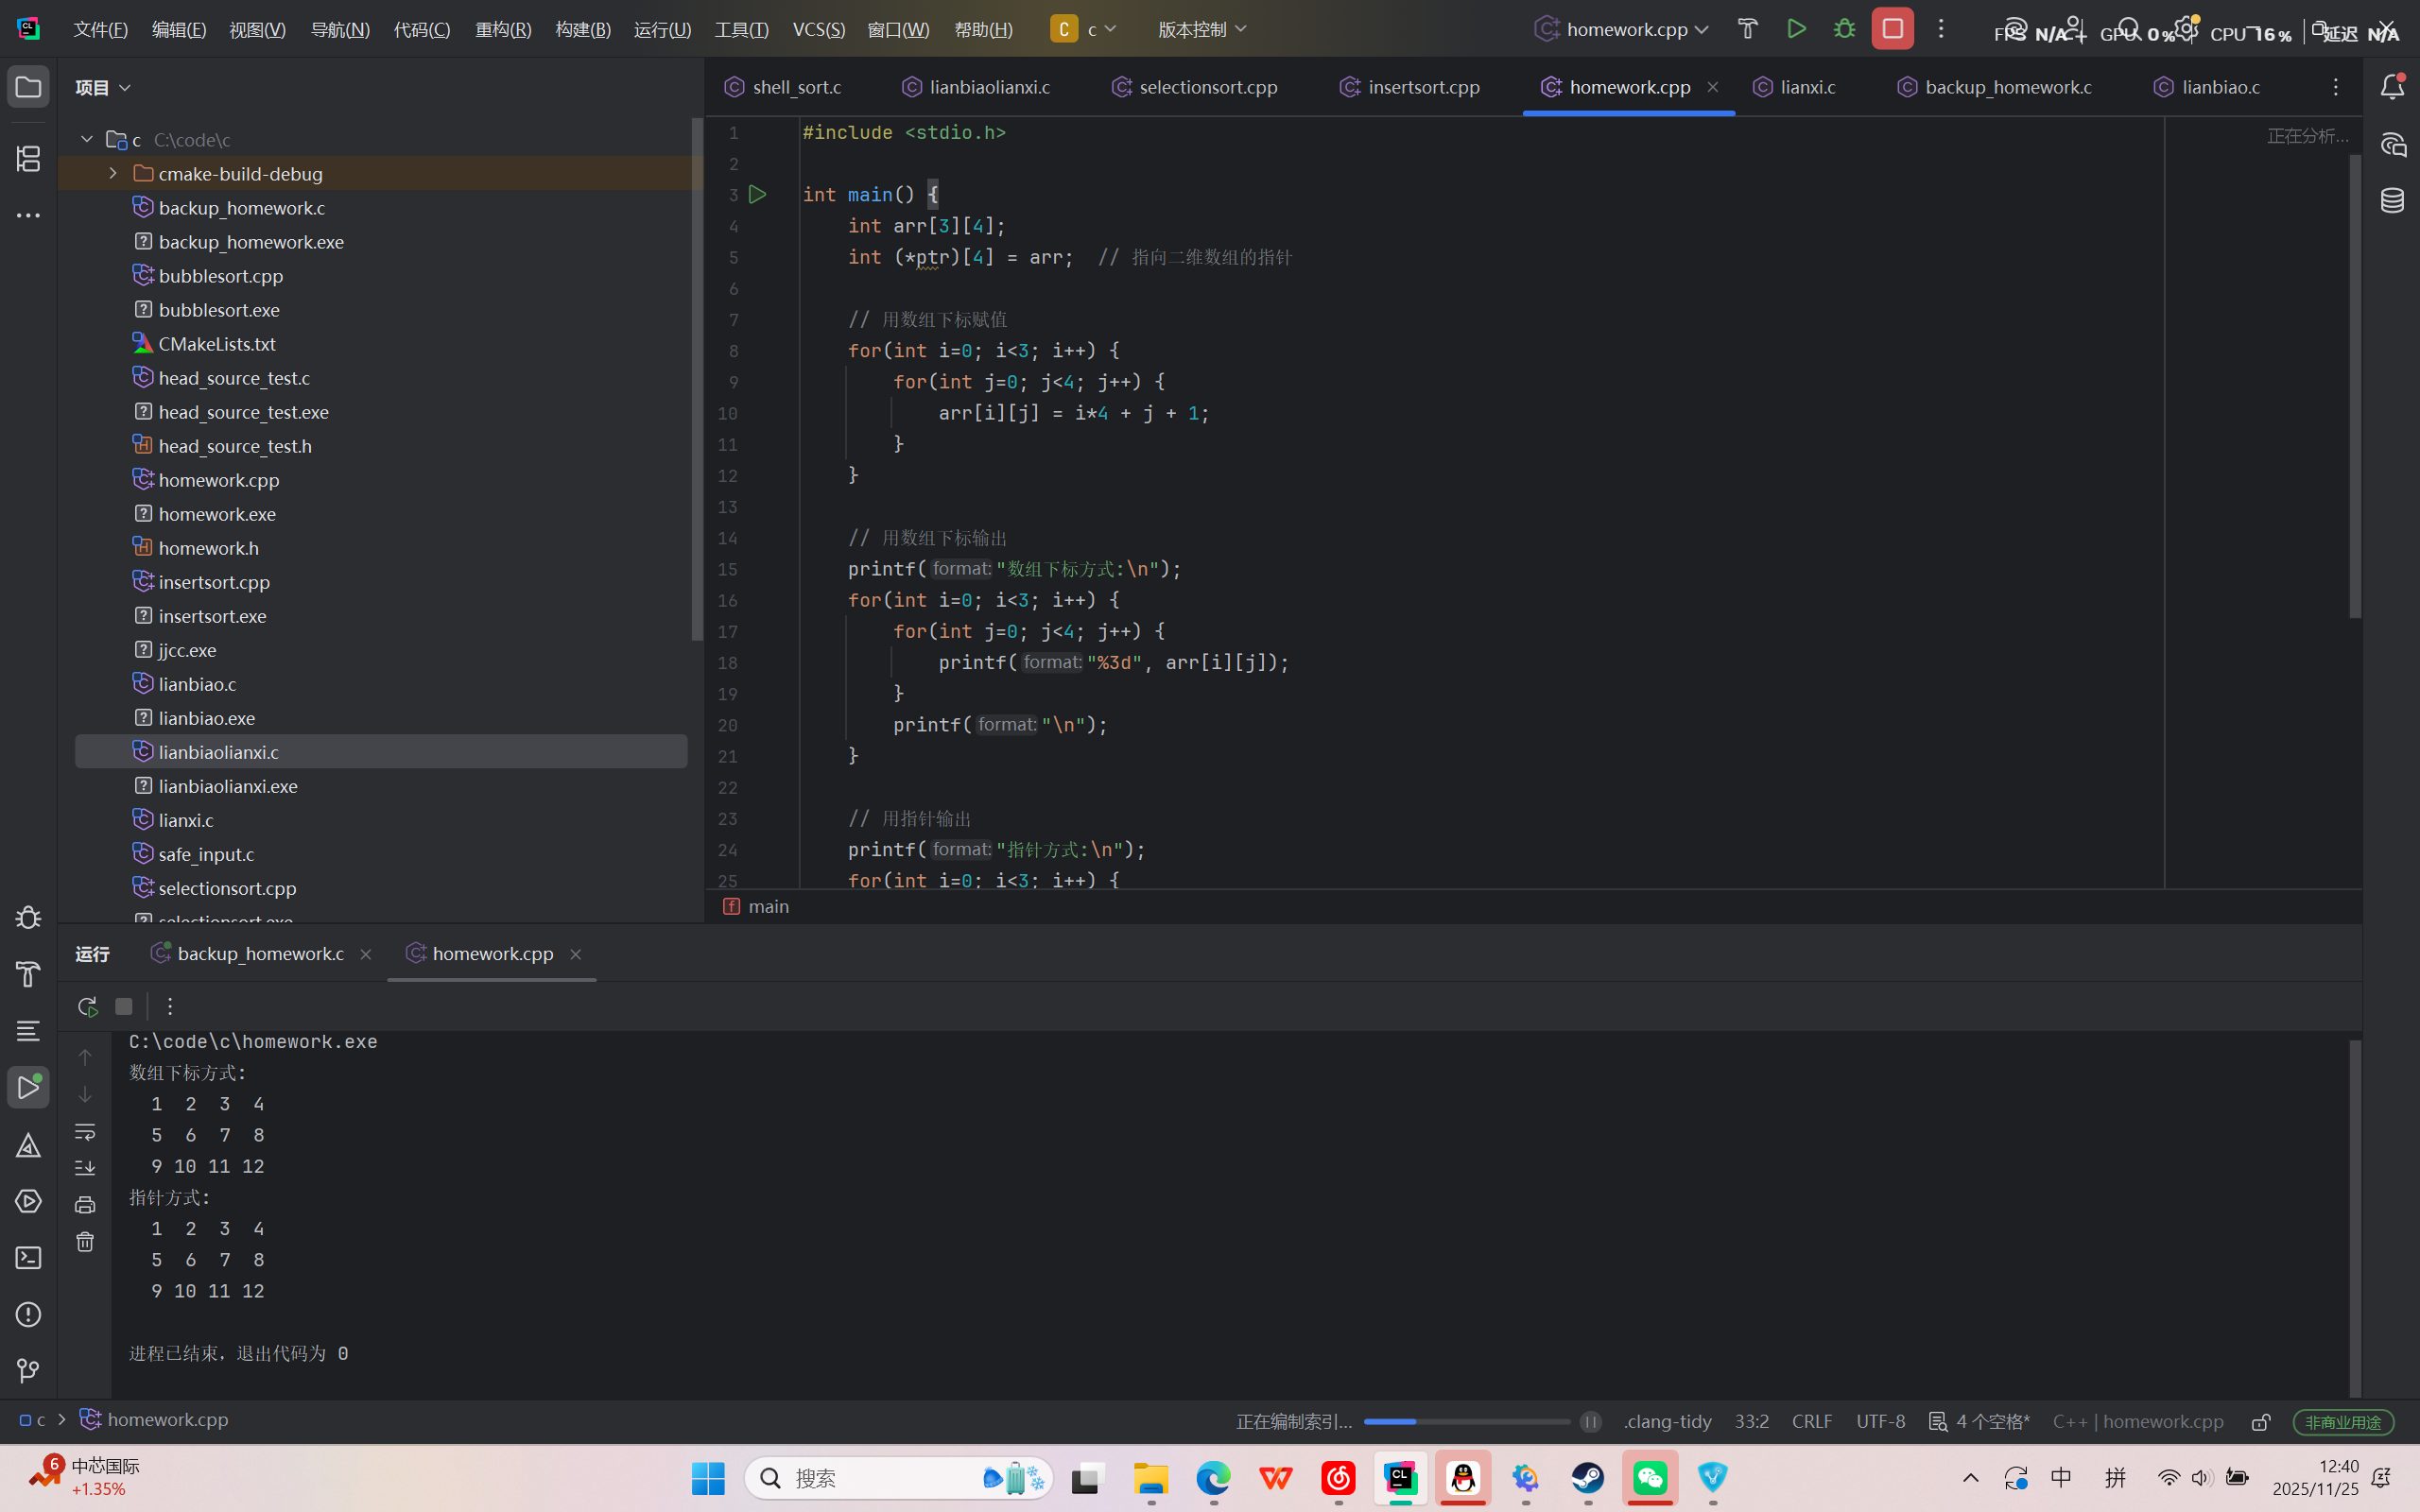This screenshot has width=2420, height=1512.
Task: Click the Build hammer icon in toolbar
Action: (1747, 29)
